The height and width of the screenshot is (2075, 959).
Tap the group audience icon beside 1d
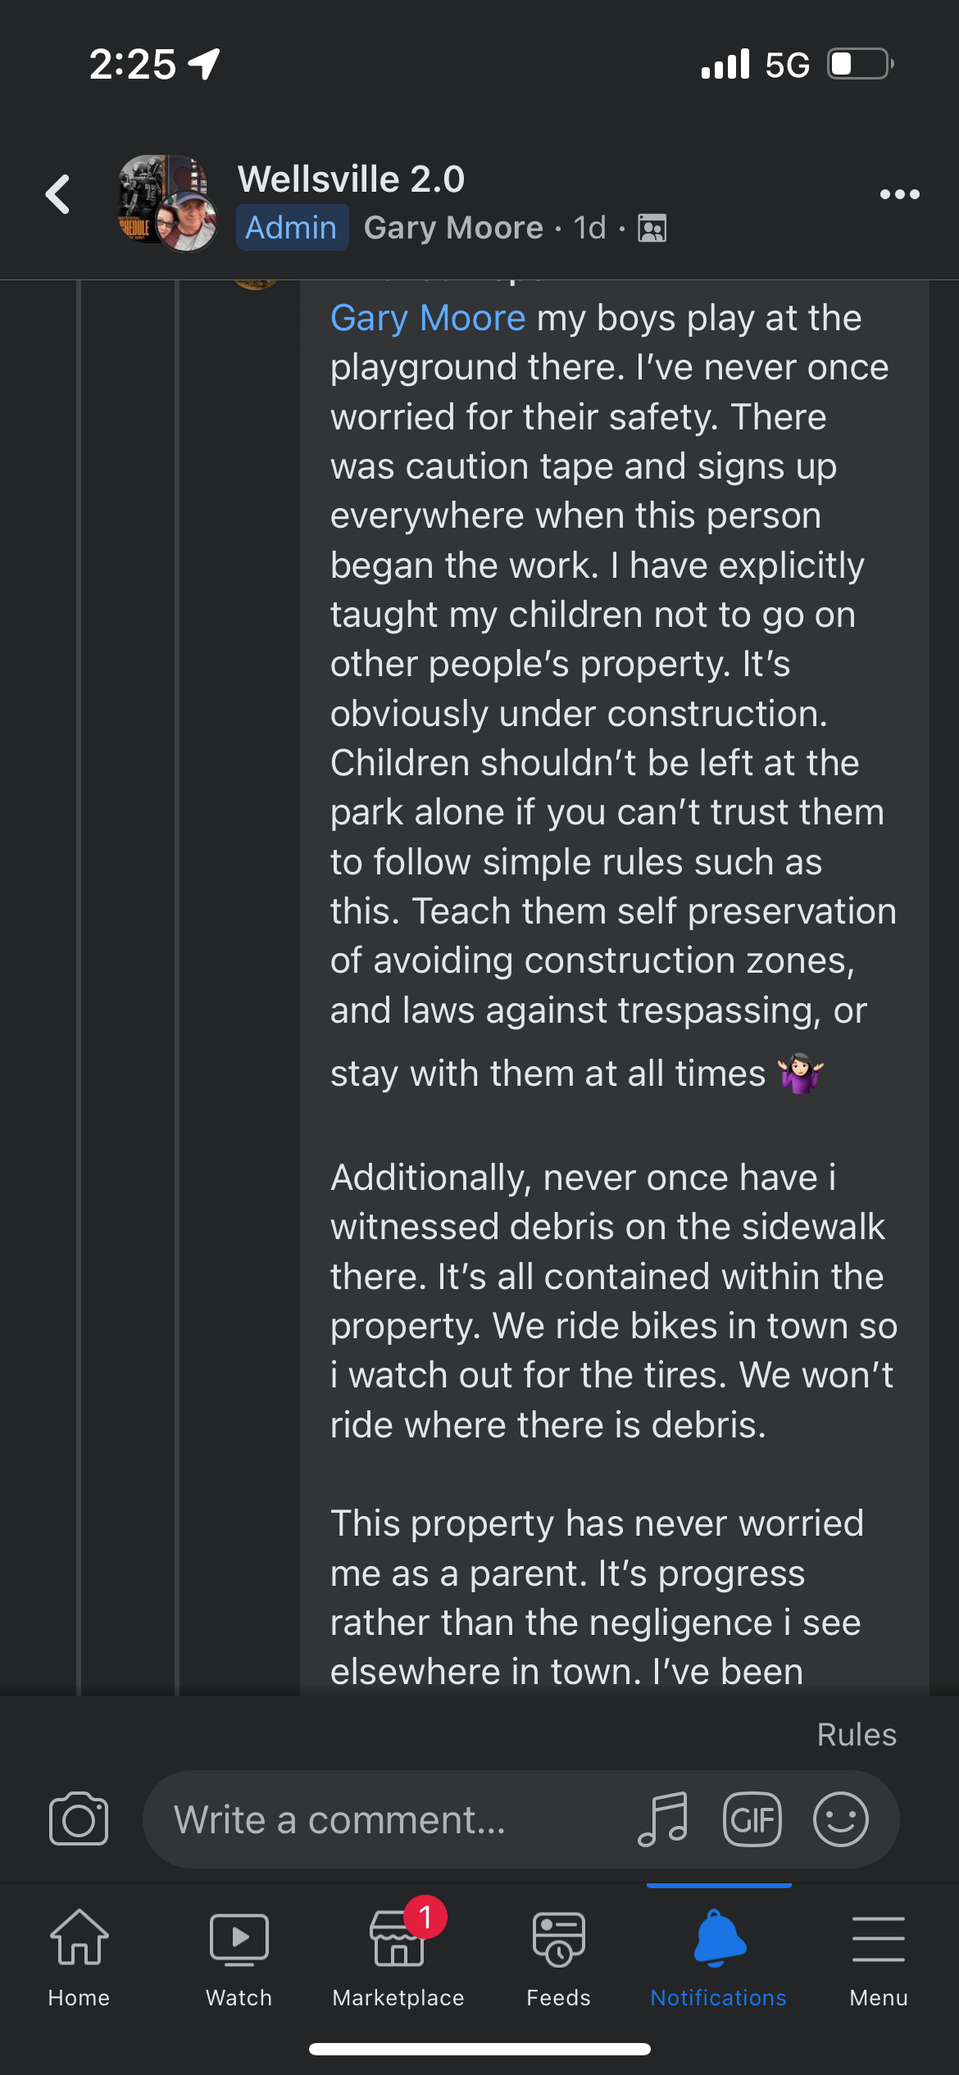pyautogui.click(x=652, y=229)
